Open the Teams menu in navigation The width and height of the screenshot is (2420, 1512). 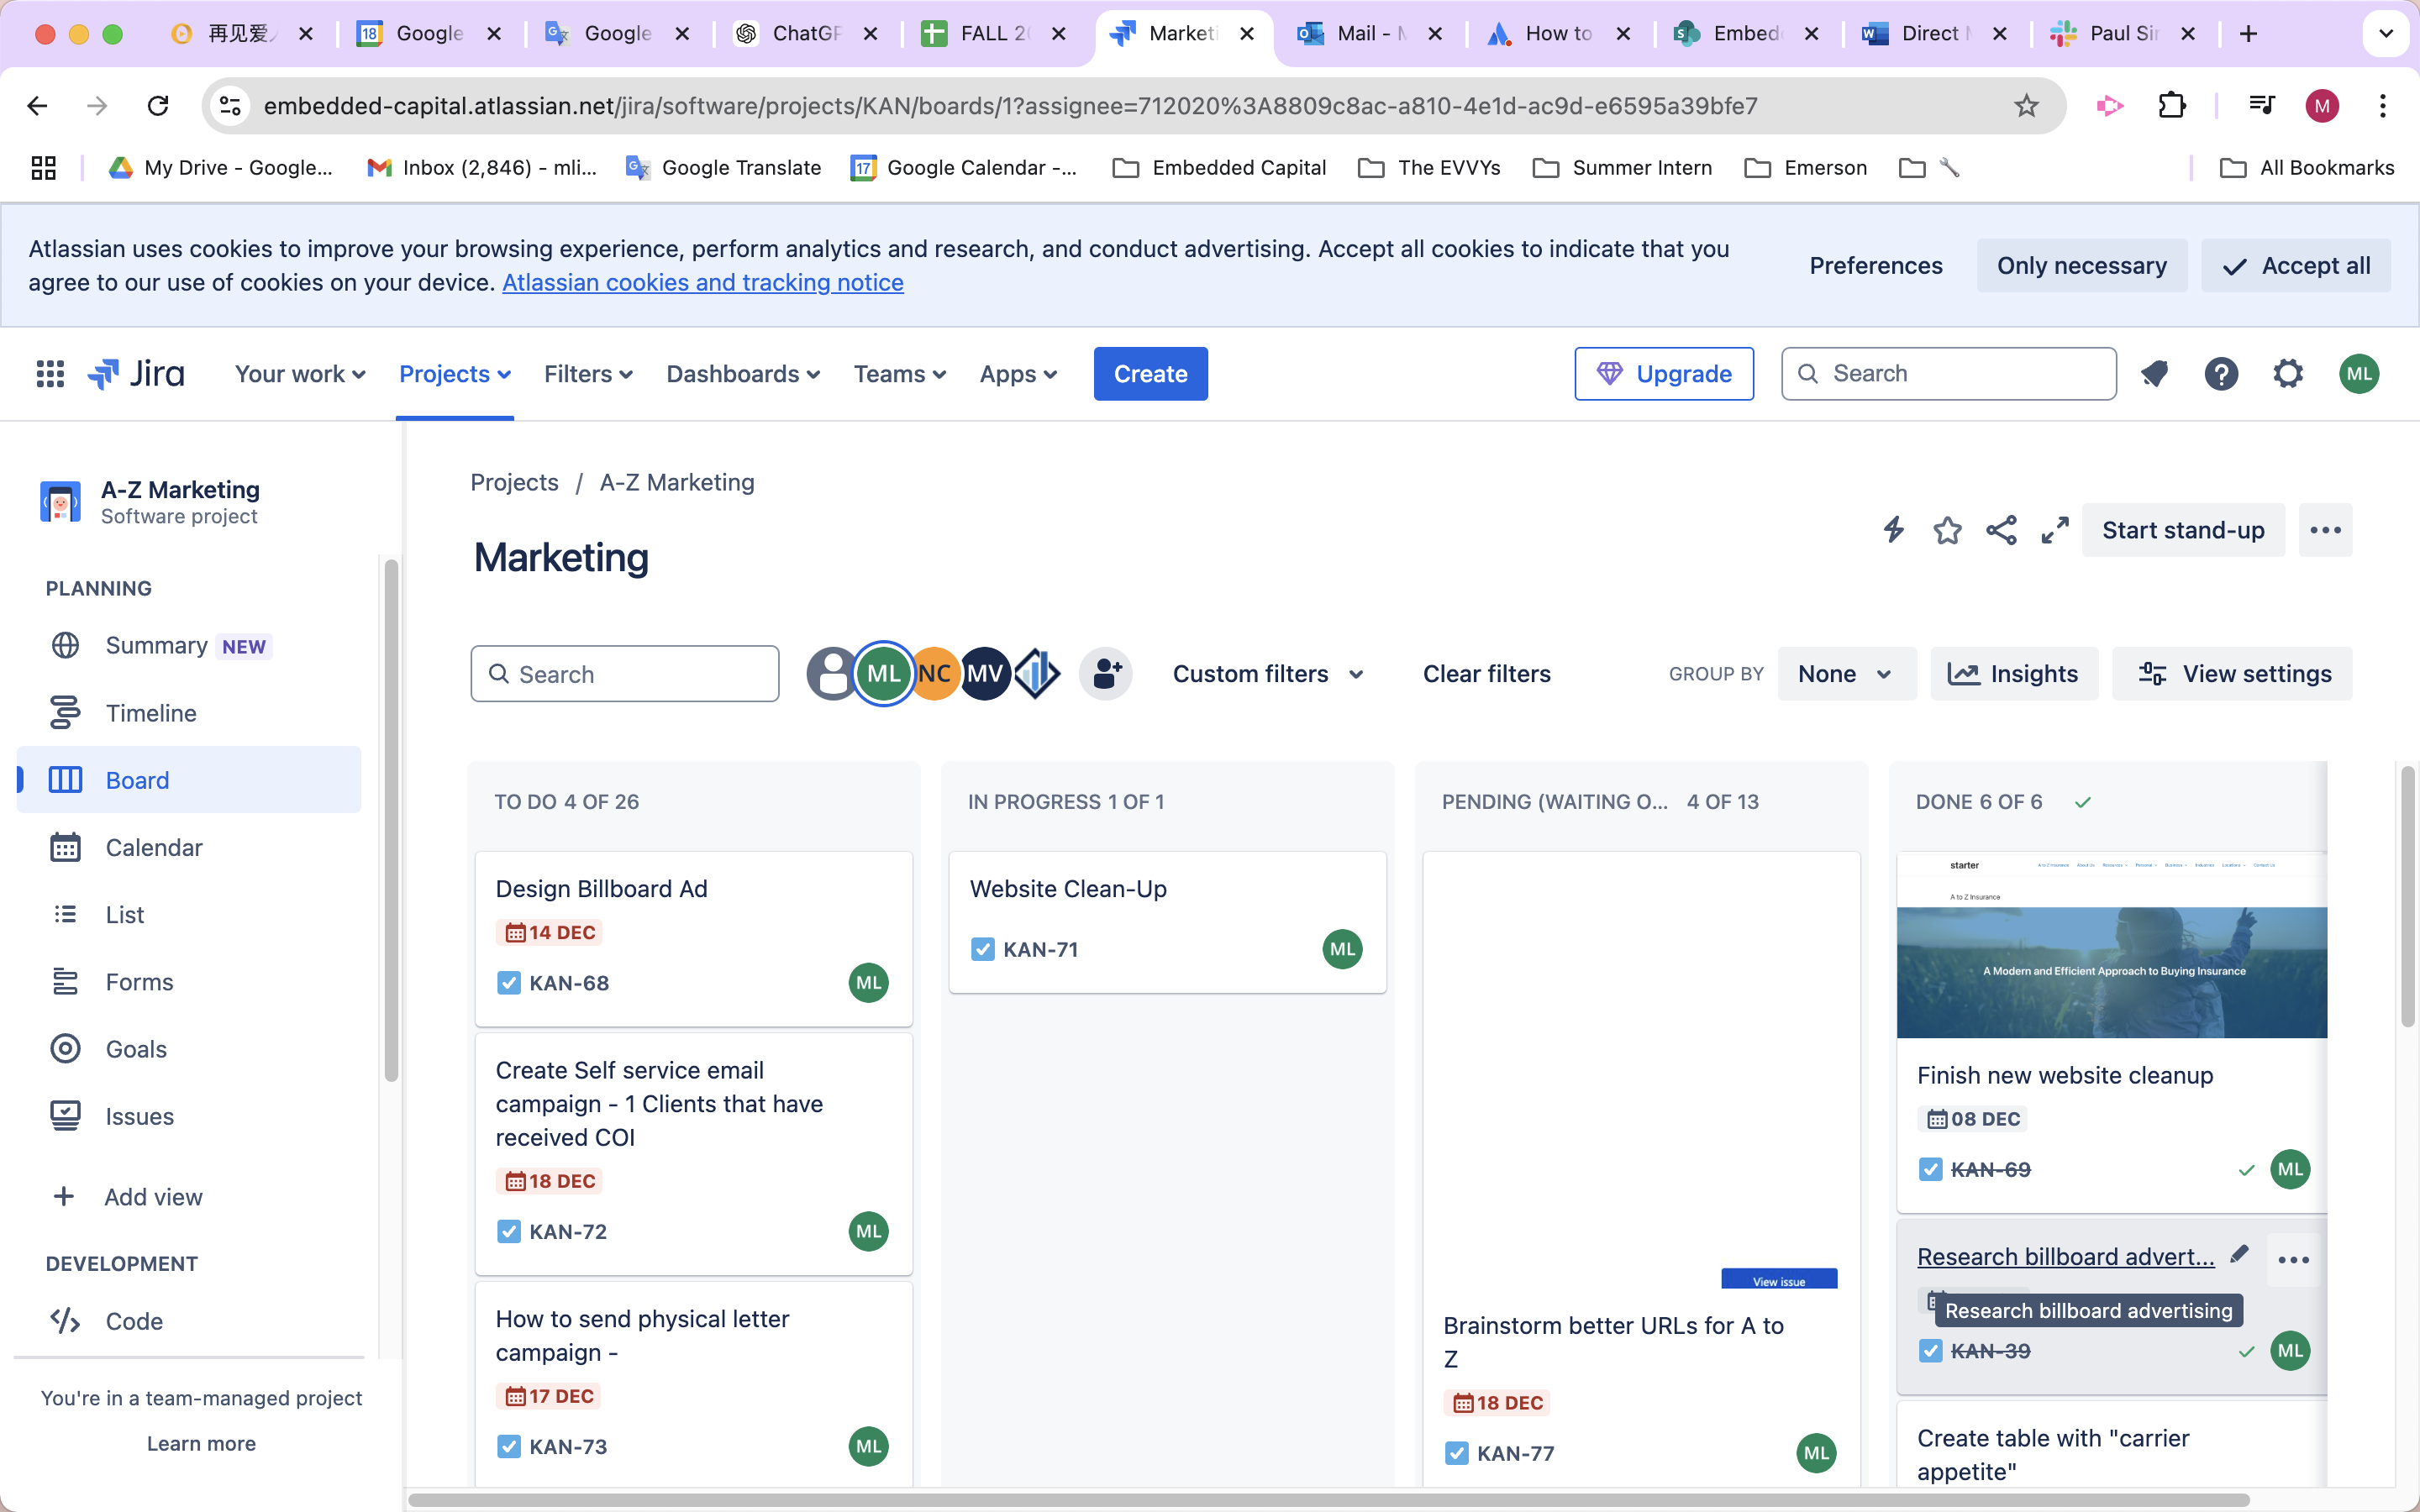coord(898,373)
